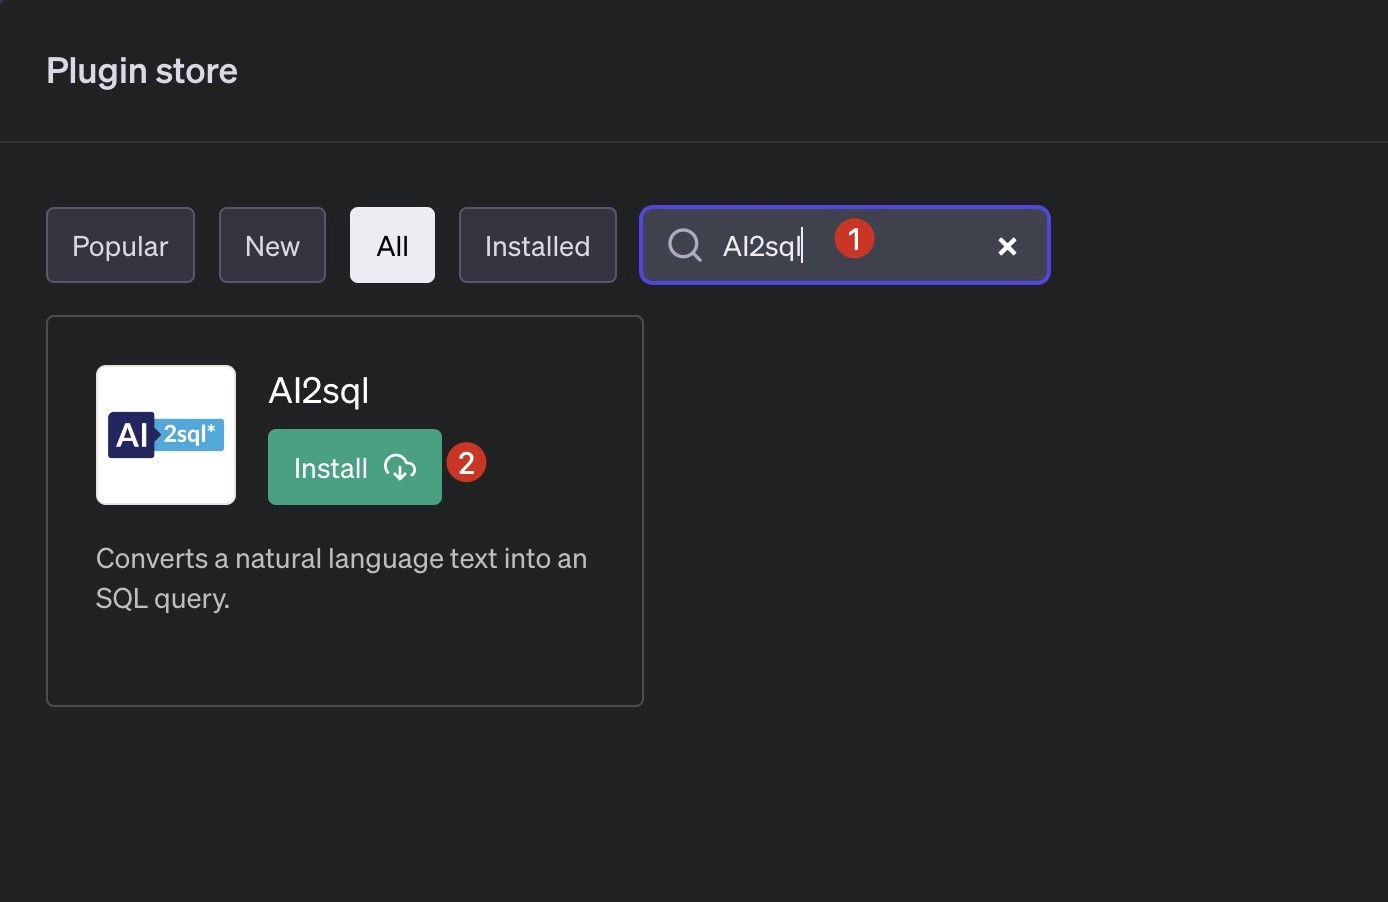Click the magnifier search icon

685,245
